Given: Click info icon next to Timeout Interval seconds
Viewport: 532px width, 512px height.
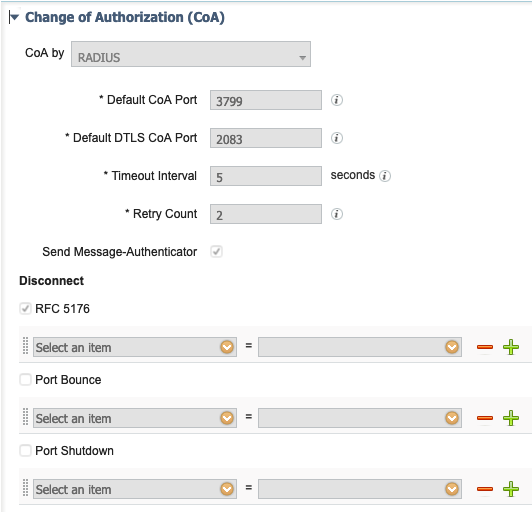Looking at the screenshot, I should coord(384,176).
